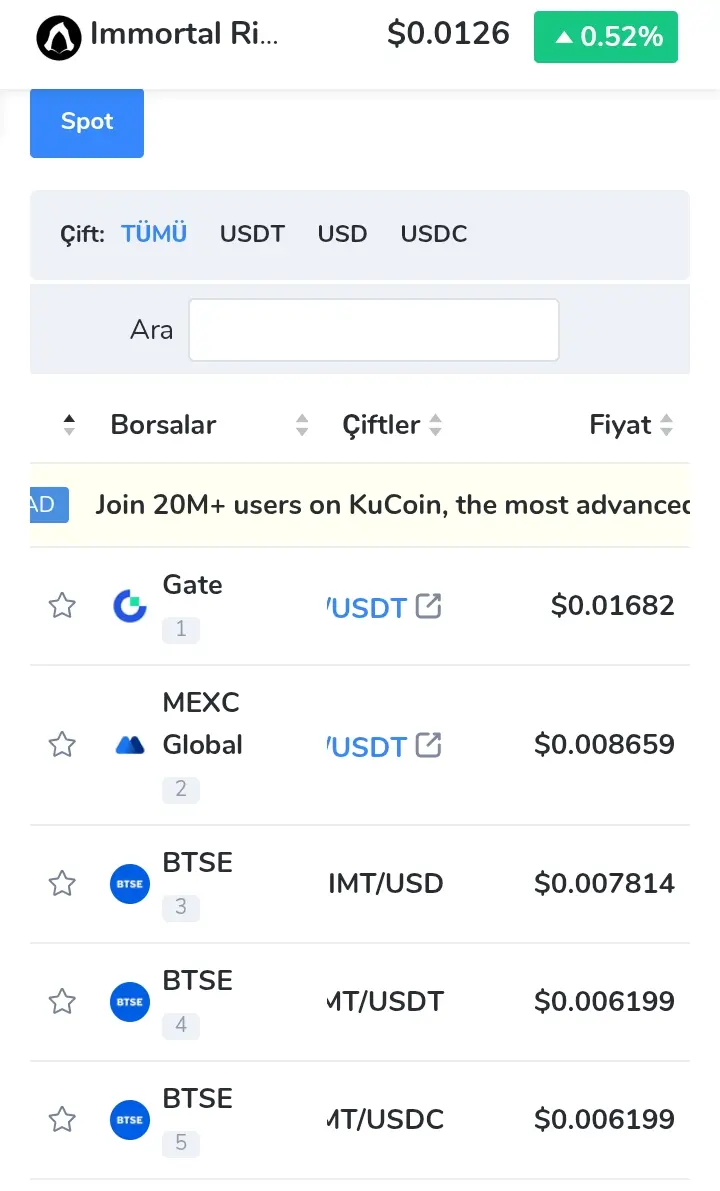Toggle favorite star for MEXC Global
This screenshot has width=720, height=1191.
click(x=62, y=744)
